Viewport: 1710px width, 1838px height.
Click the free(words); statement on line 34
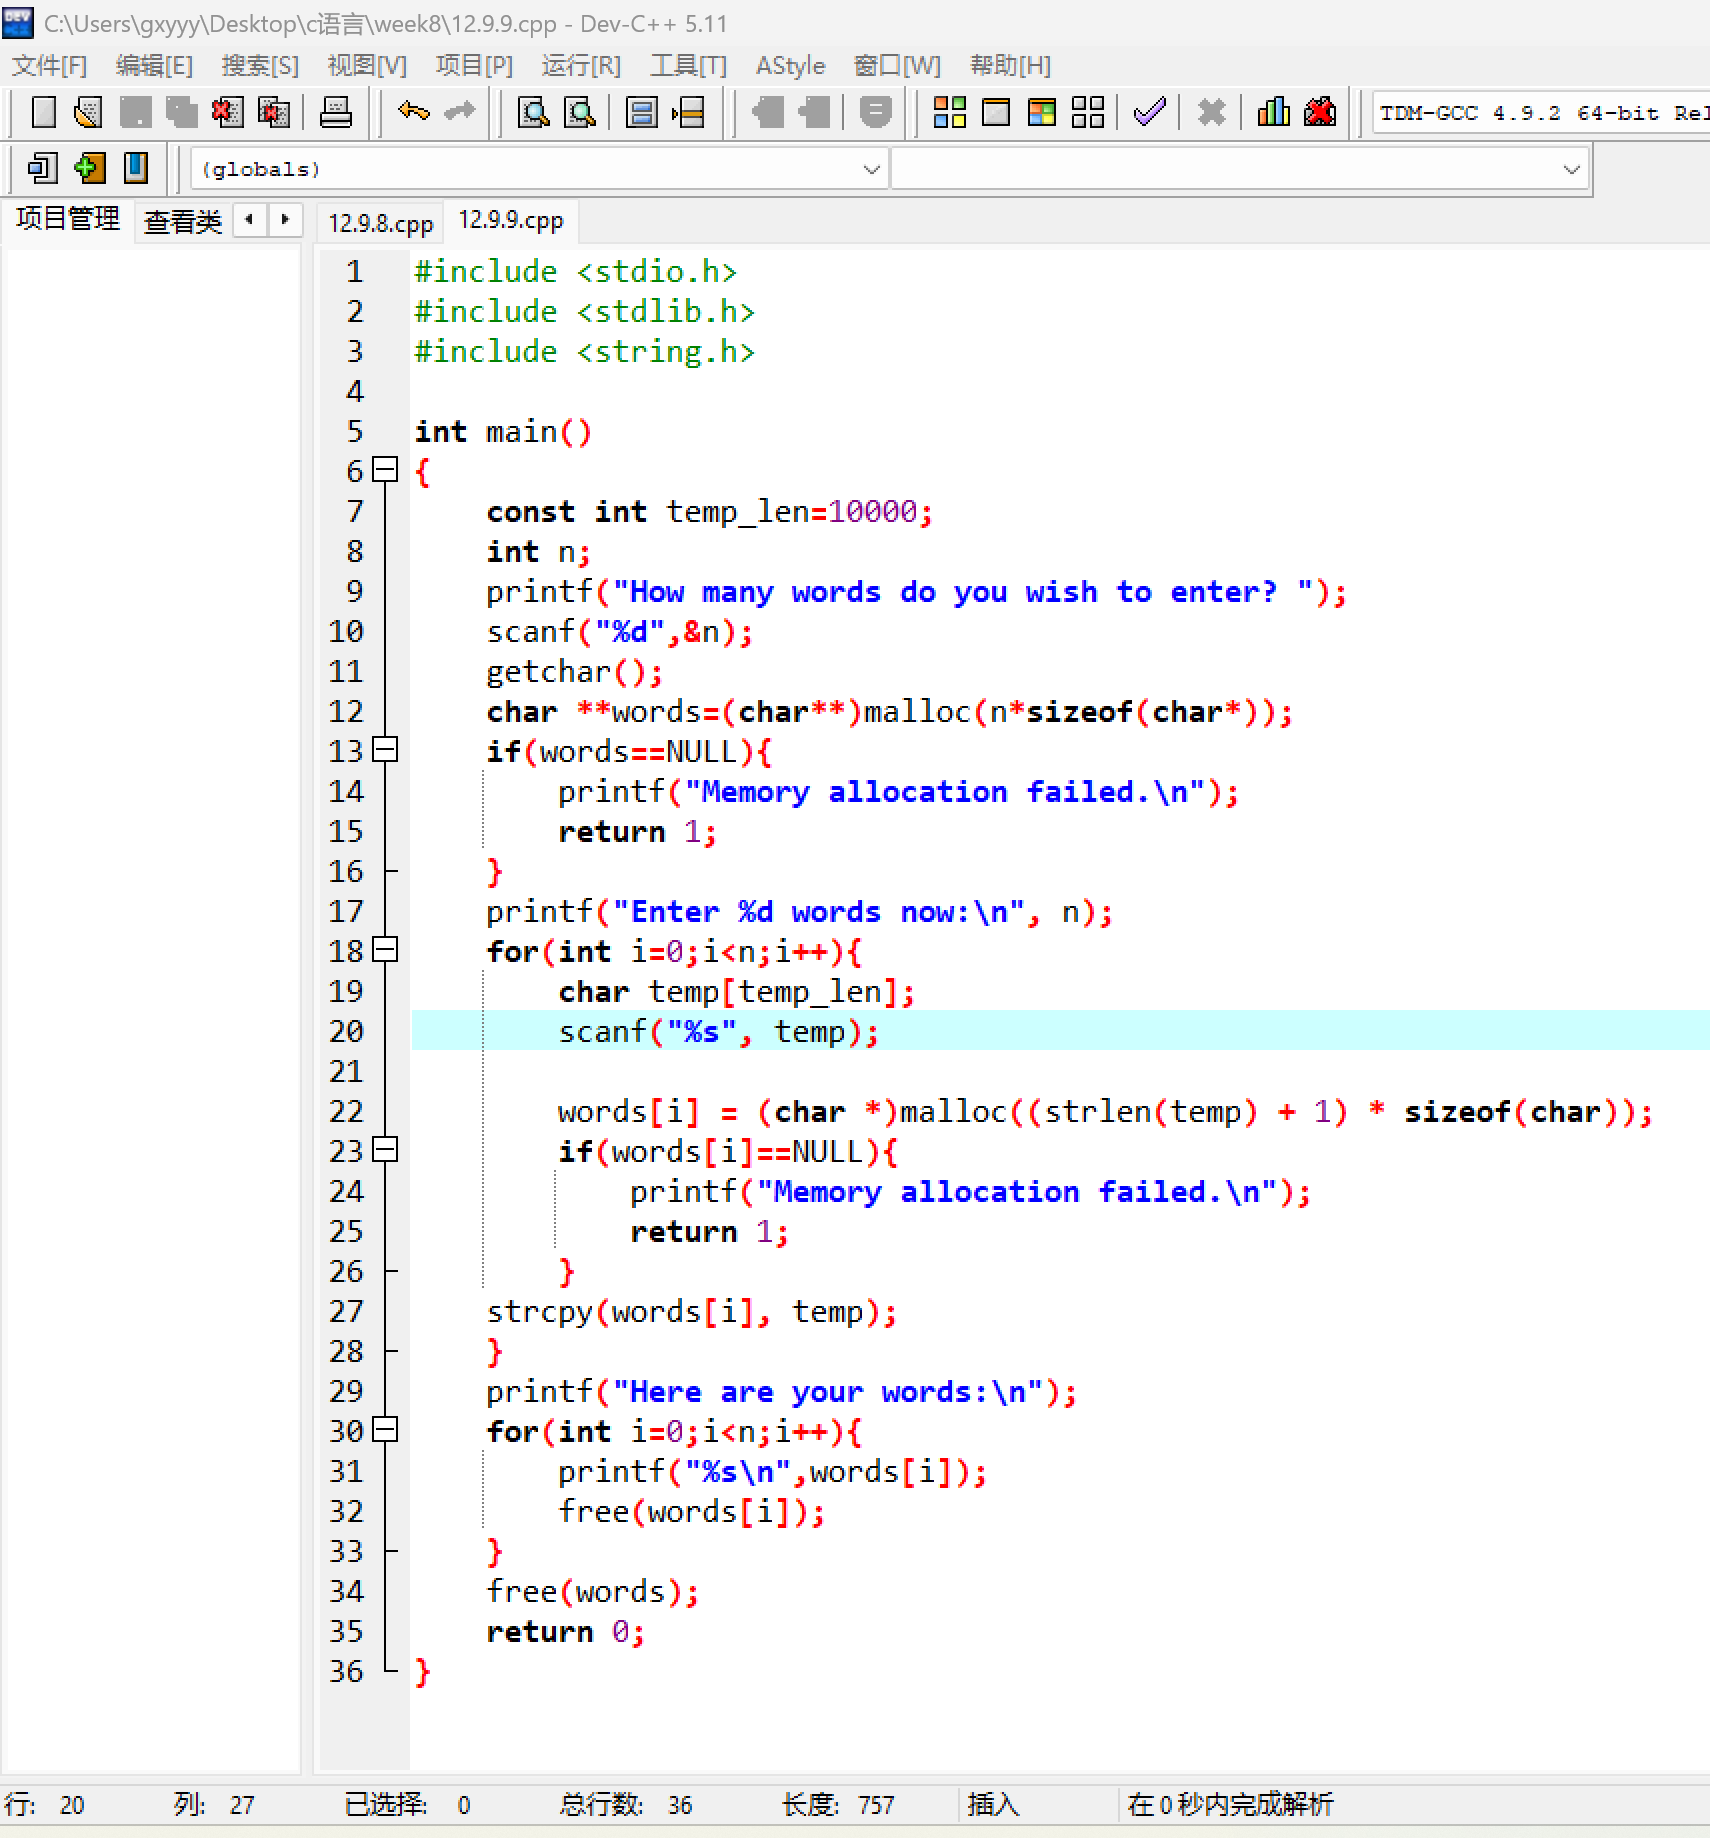click(x=592, y=1592)
